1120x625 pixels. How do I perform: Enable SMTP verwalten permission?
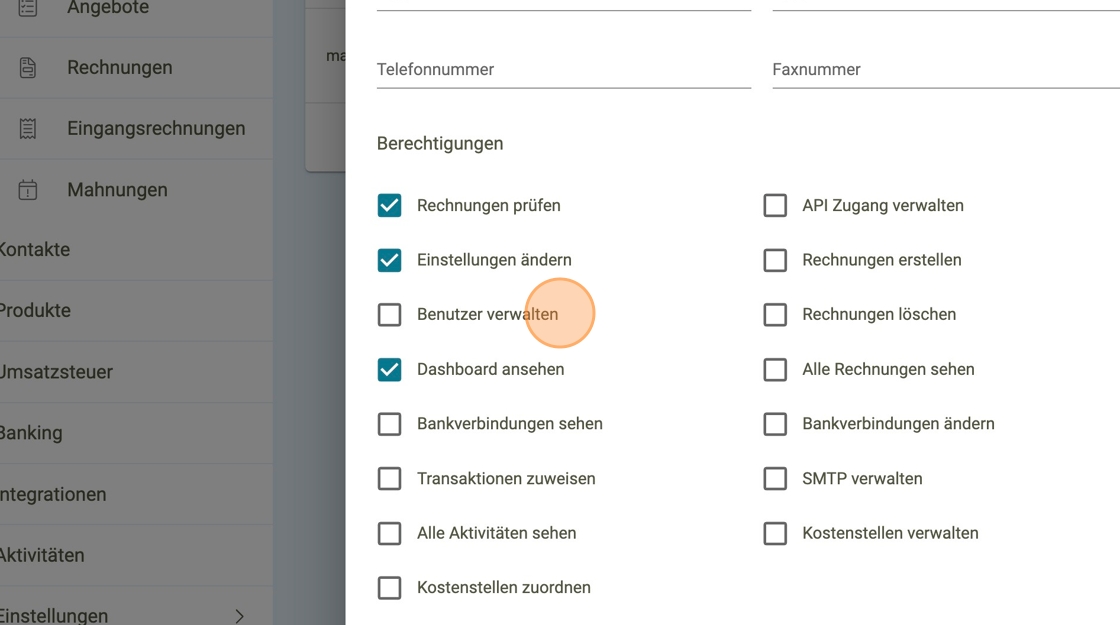click(x=775, y=479)
